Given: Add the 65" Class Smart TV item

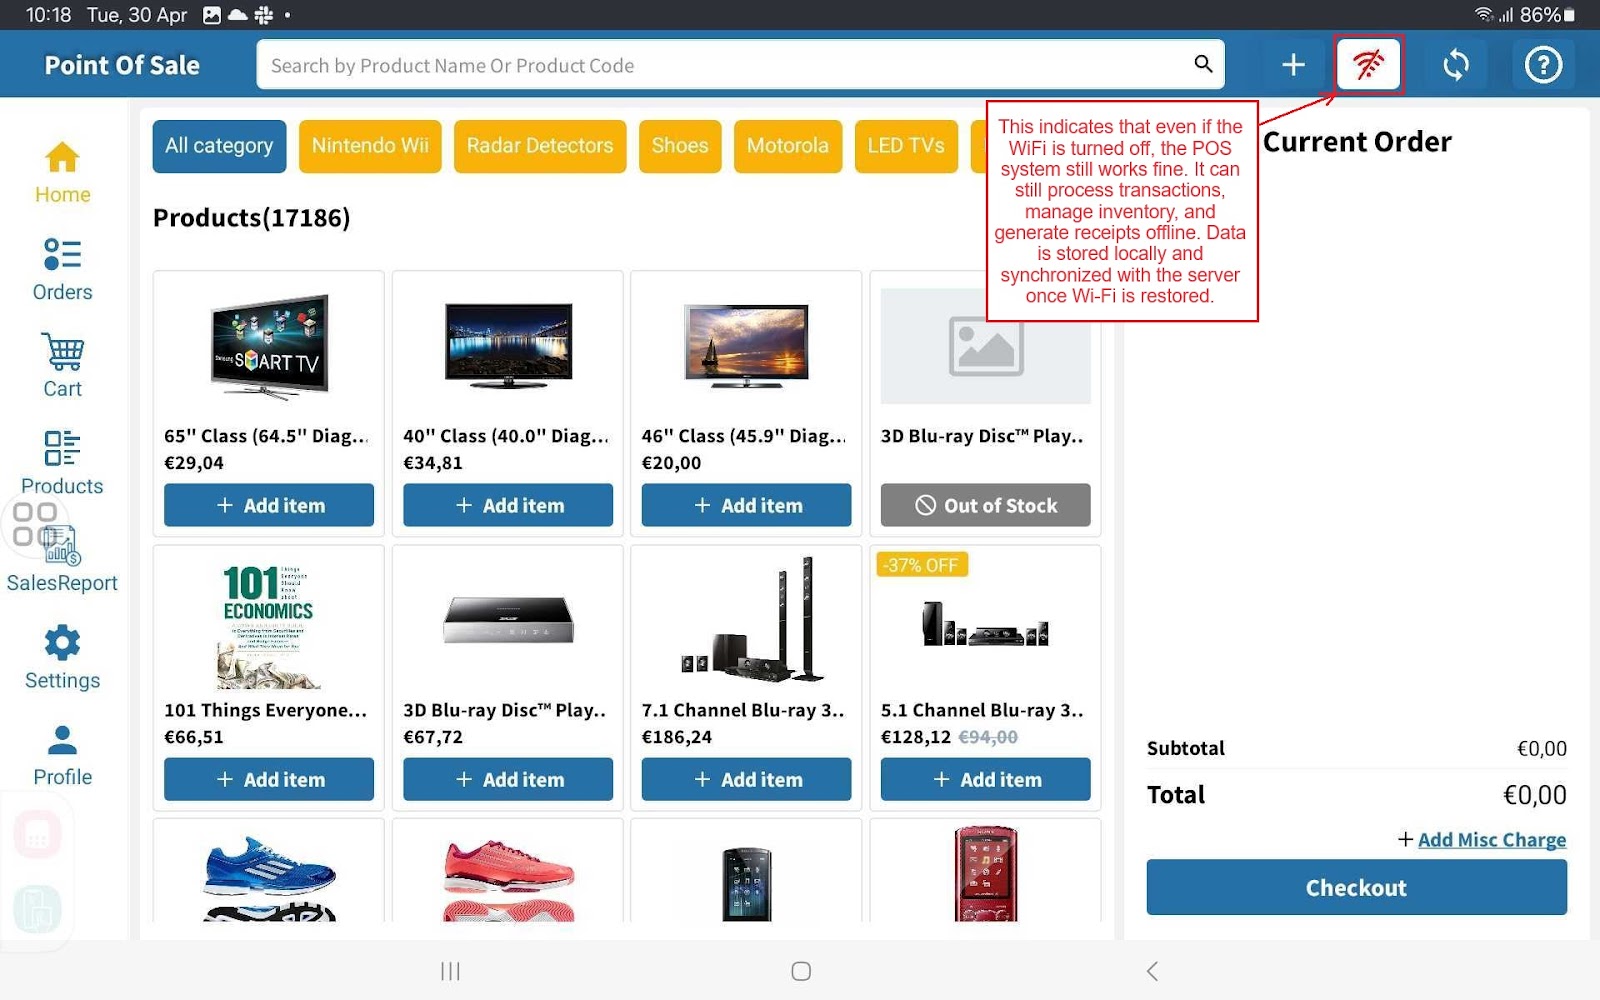Looking at the screenshot, I should click(x=269, y=505).
